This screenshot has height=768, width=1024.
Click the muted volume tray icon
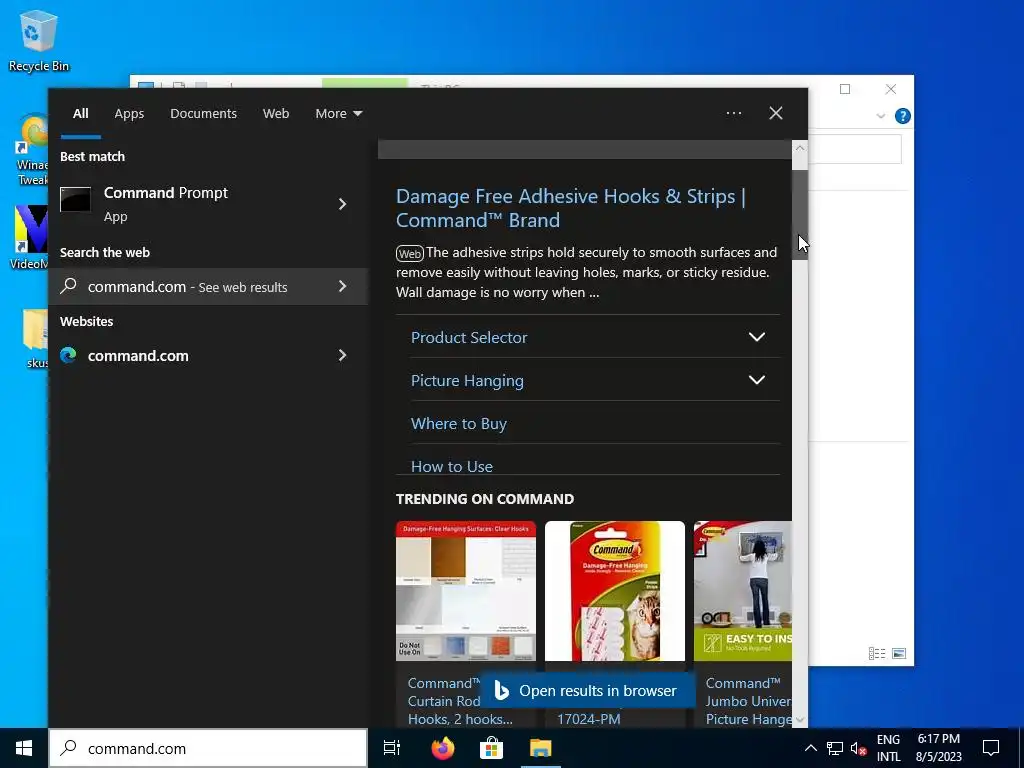click(858, 748)
